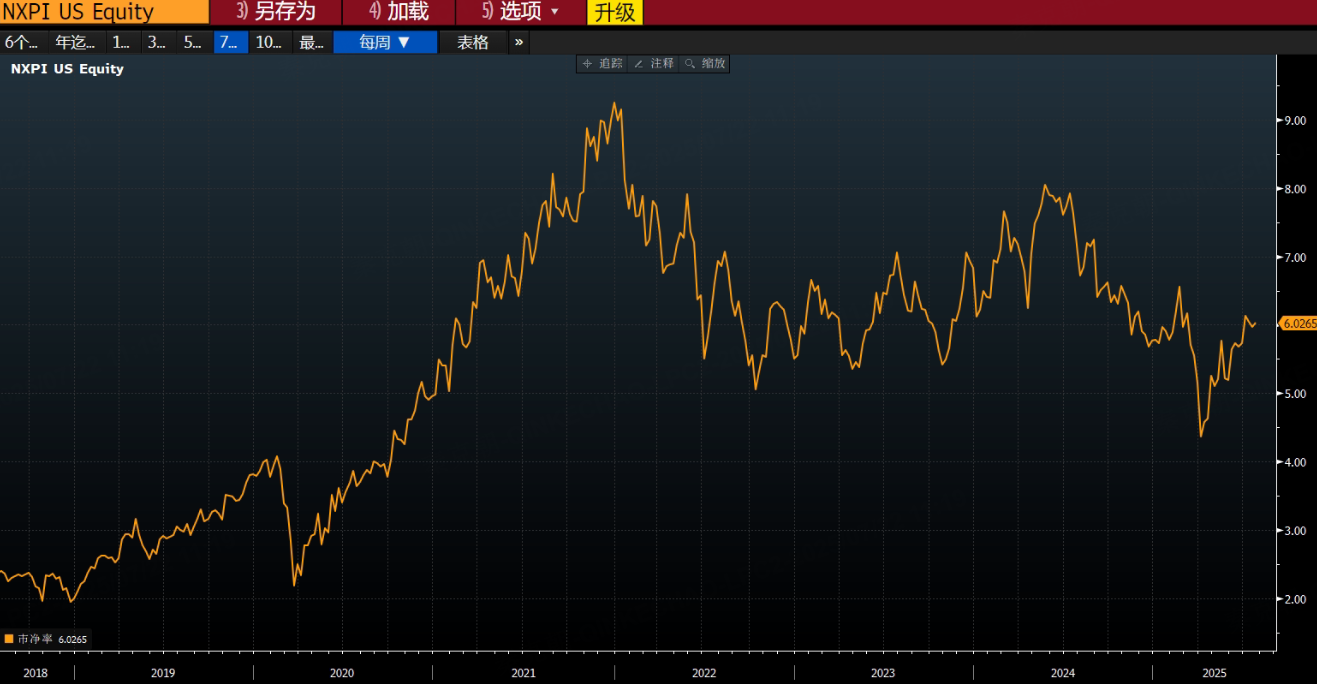
Task: Select the 最... max range tab
Action: pyautogui.click(x=312, y=42)
